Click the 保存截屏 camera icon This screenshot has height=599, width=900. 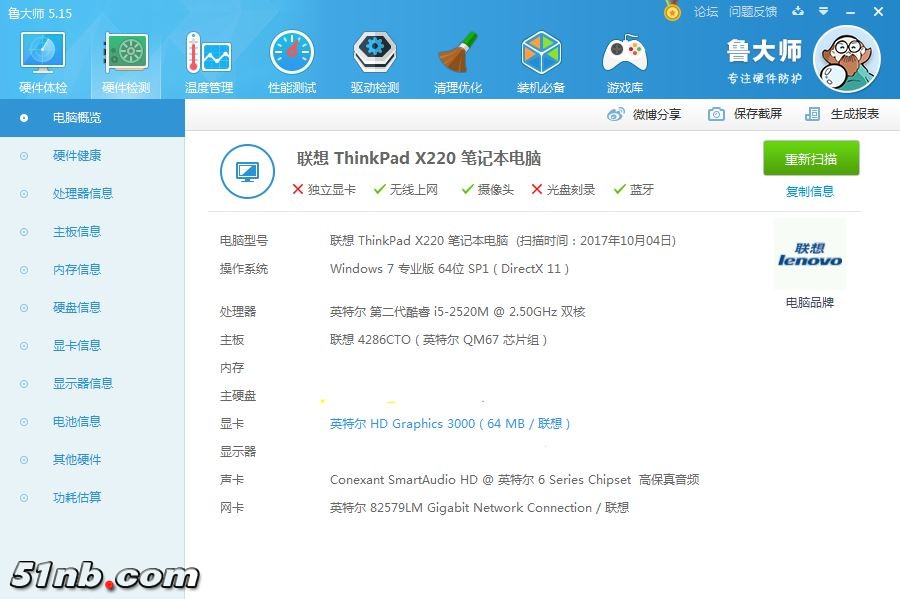(x=716, y=114)
